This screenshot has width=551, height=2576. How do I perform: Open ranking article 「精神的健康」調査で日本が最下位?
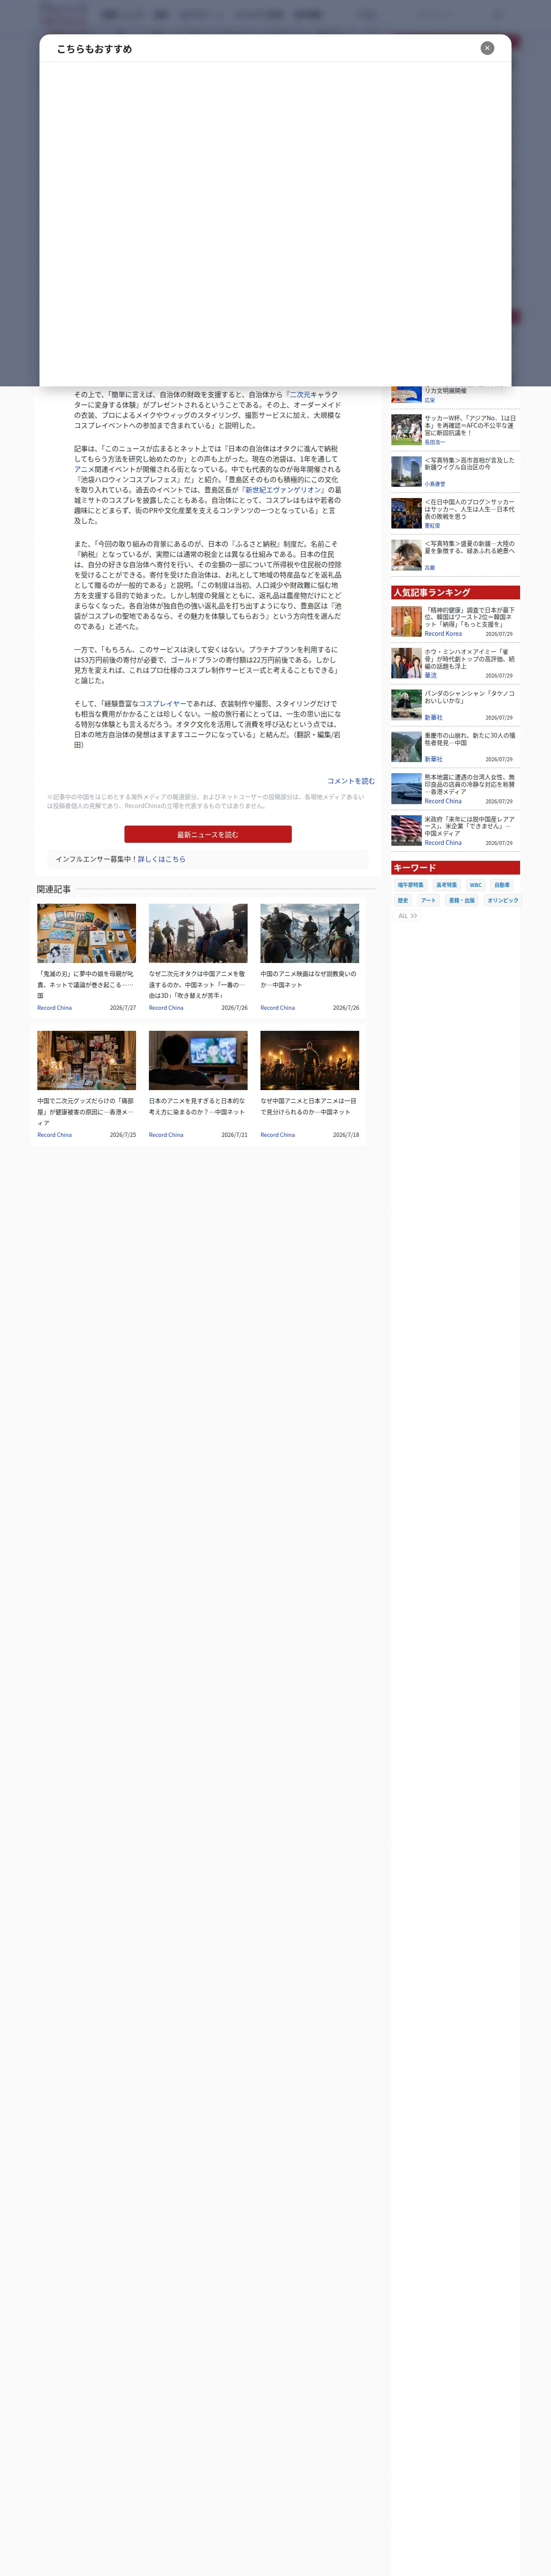tap(470, 617)
